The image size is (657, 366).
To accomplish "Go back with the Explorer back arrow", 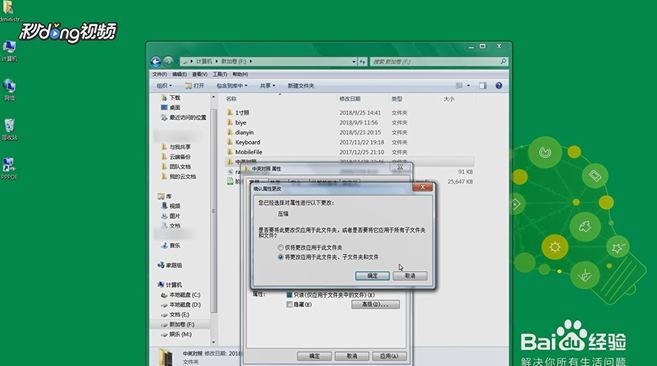I will pos(155,62).
